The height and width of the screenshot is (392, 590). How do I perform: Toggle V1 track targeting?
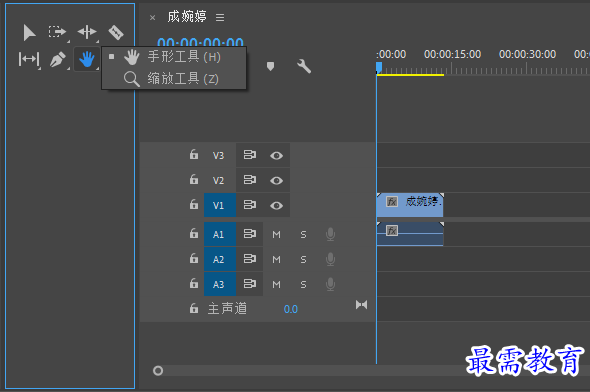[220, 205]
